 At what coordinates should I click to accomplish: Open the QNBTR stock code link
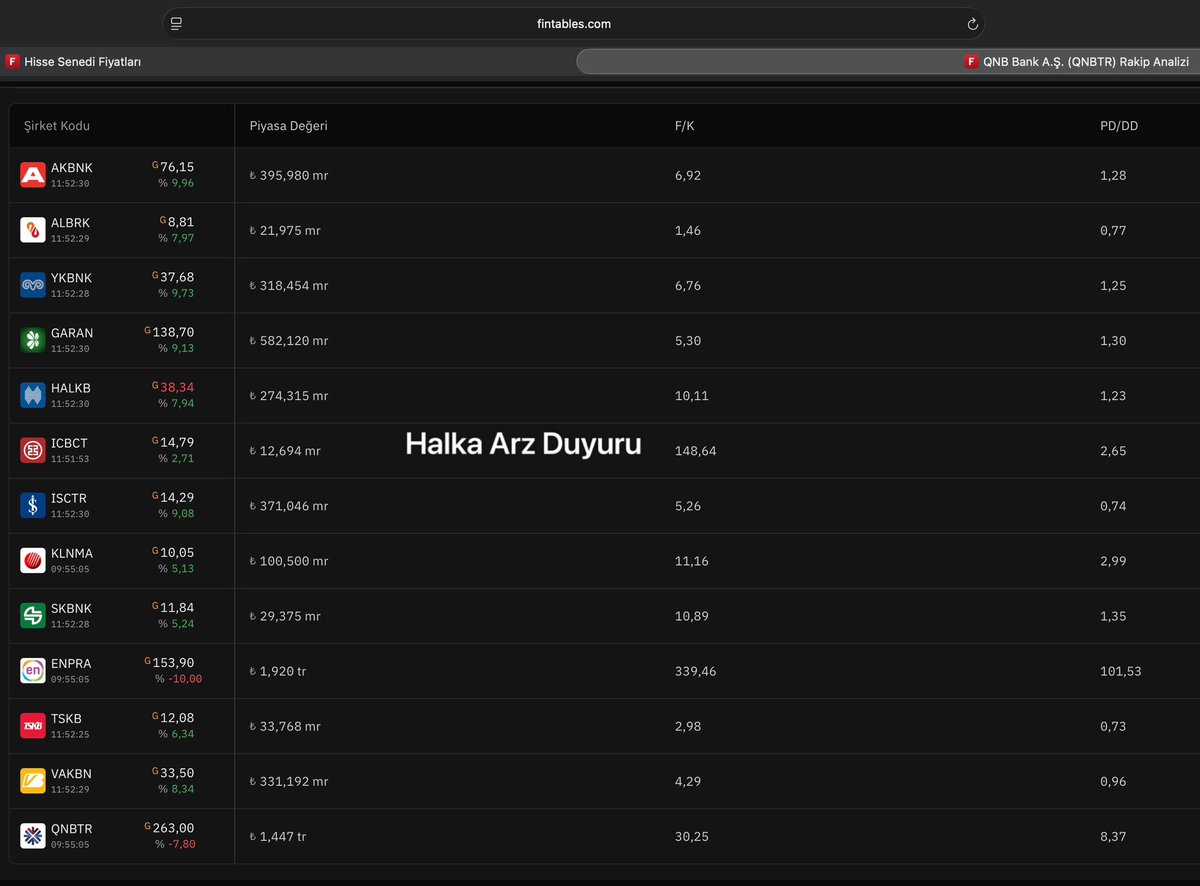point(71,828)
